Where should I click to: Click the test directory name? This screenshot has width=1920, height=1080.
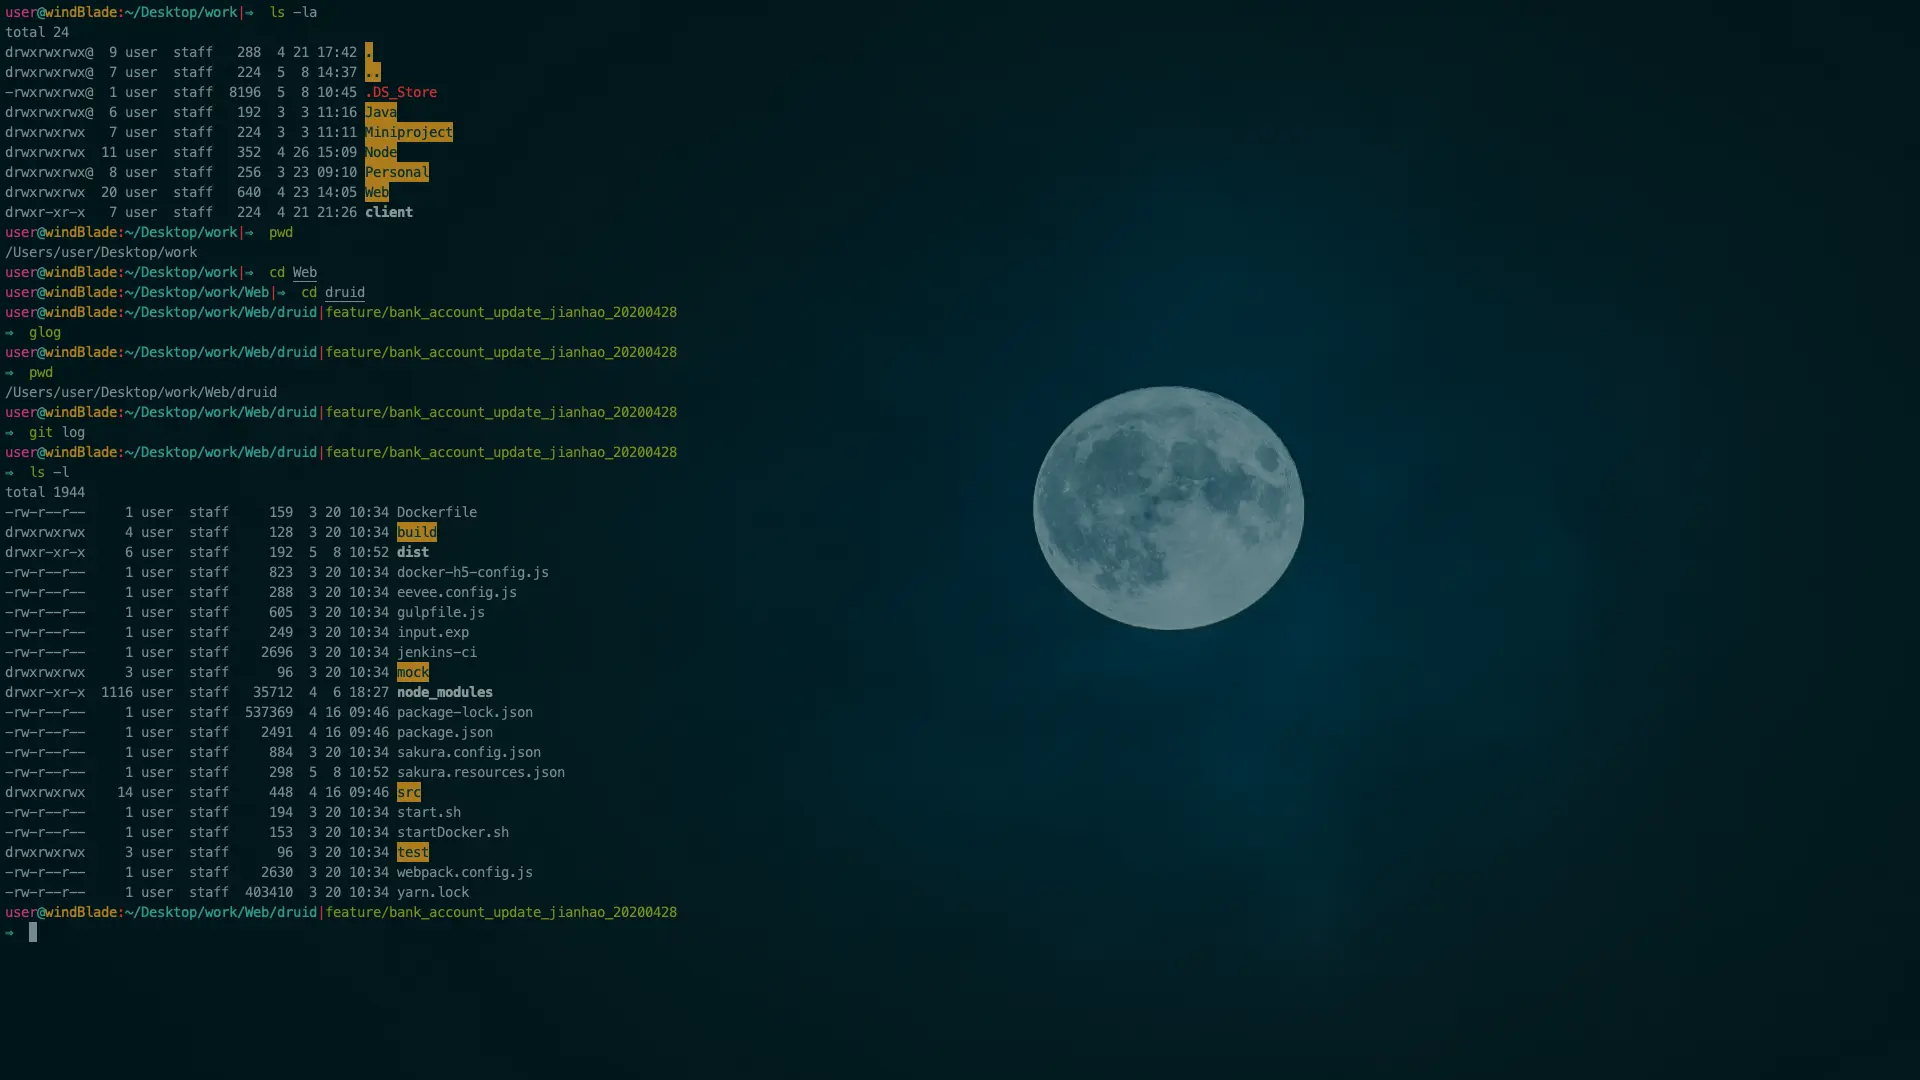[x=413, y=852]
